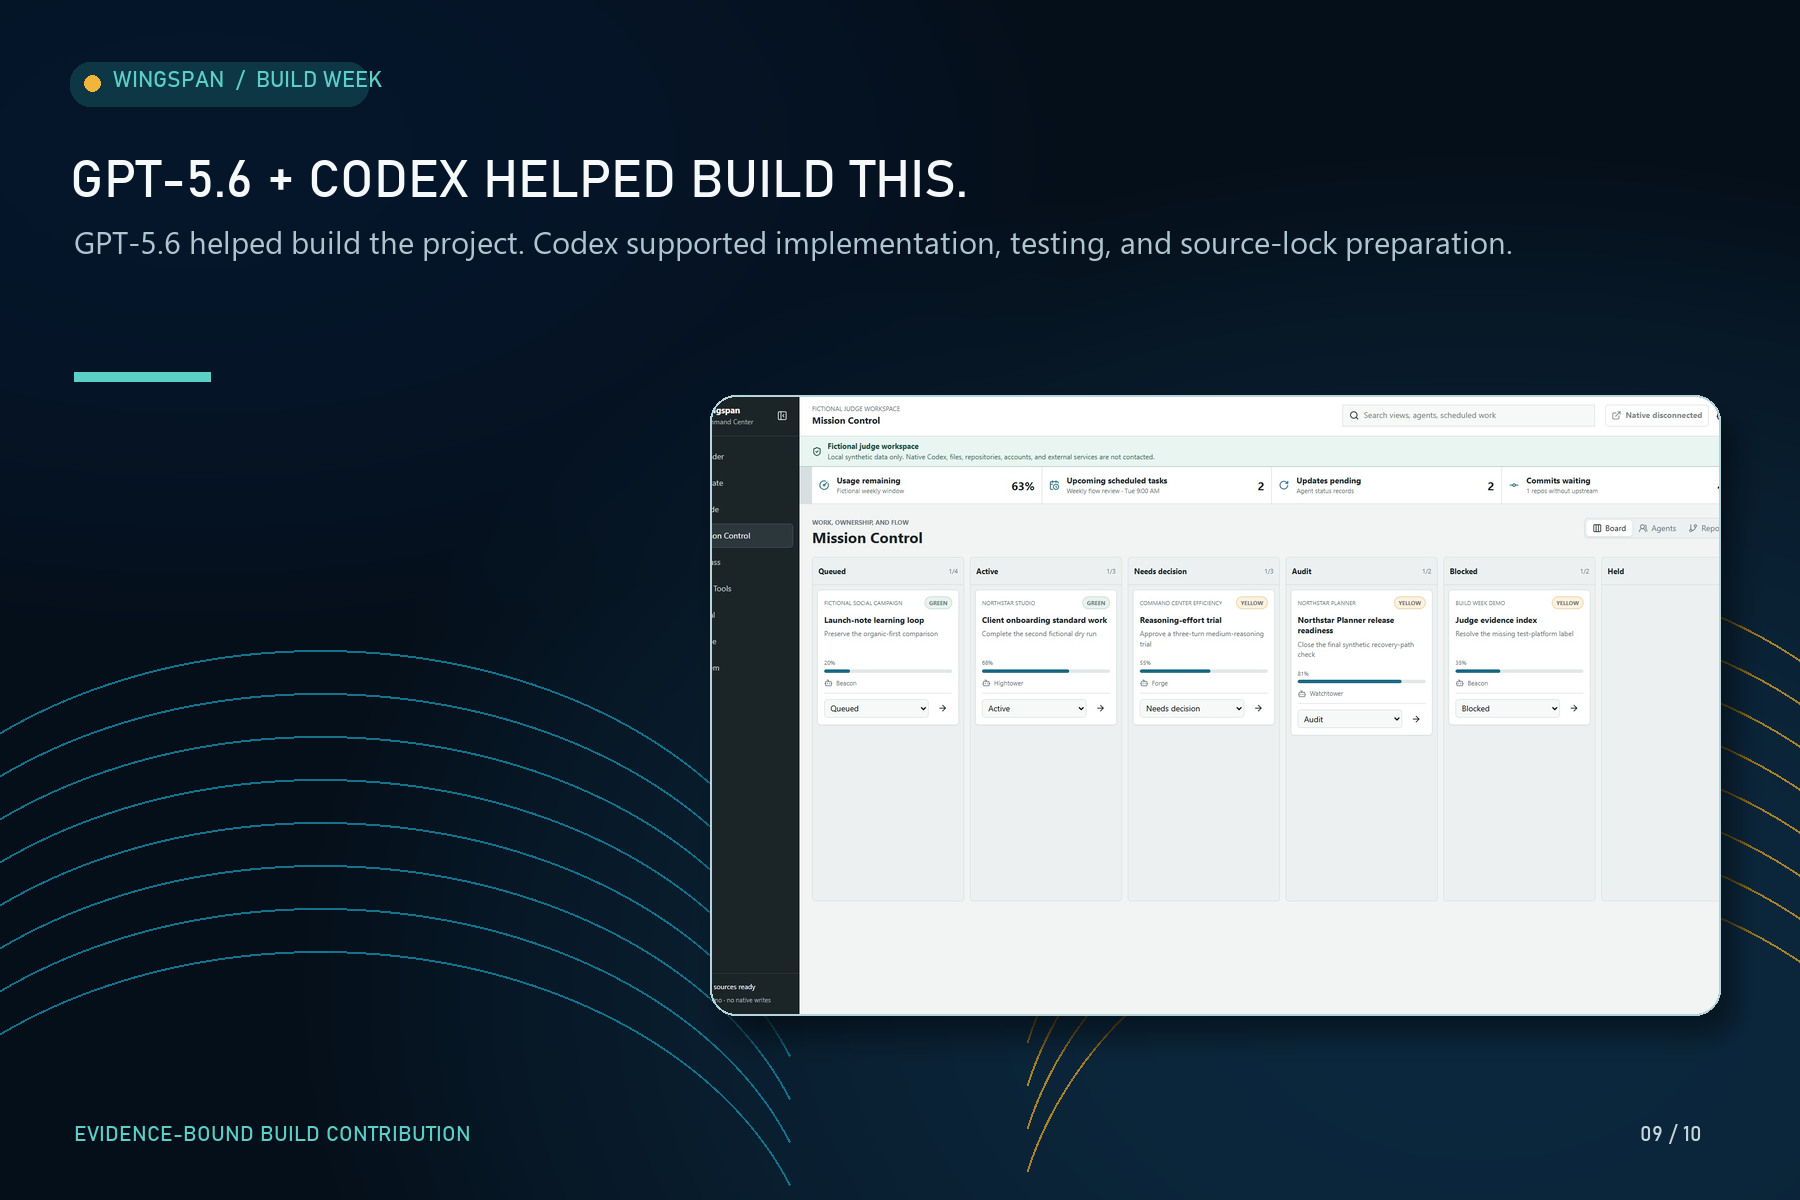Click the Commits waiting commit icon
Image resolution: width=1800 pixels, height=1200 pixels.
point(1514,486)
